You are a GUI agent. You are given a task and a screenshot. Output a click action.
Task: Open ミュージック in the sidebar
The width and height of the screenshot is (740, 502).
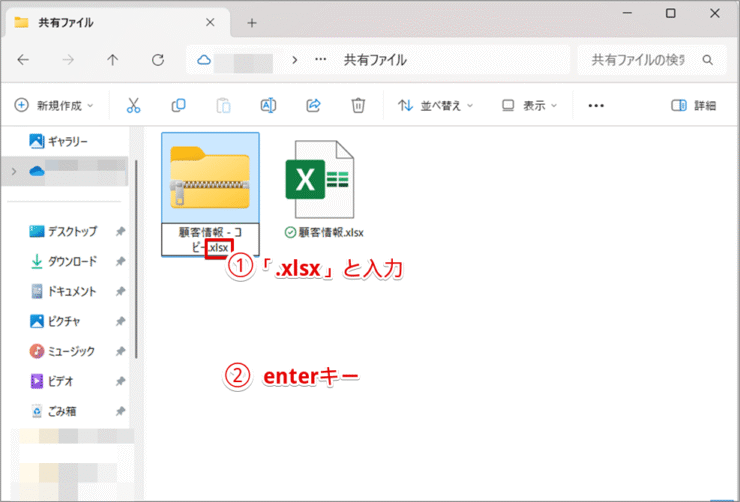coord(62,351)
